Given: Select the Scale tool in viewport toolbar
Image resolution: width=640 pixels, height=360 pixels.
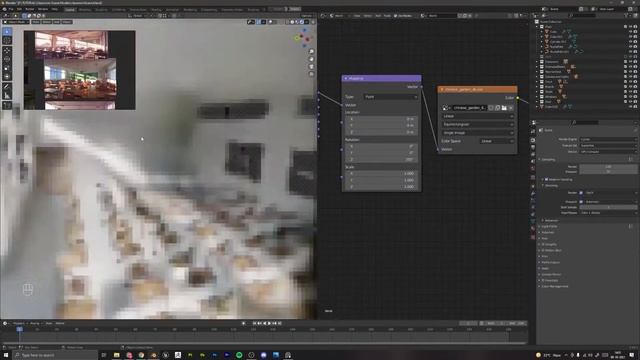Looking at the screenshot, I should coord(7,68).
